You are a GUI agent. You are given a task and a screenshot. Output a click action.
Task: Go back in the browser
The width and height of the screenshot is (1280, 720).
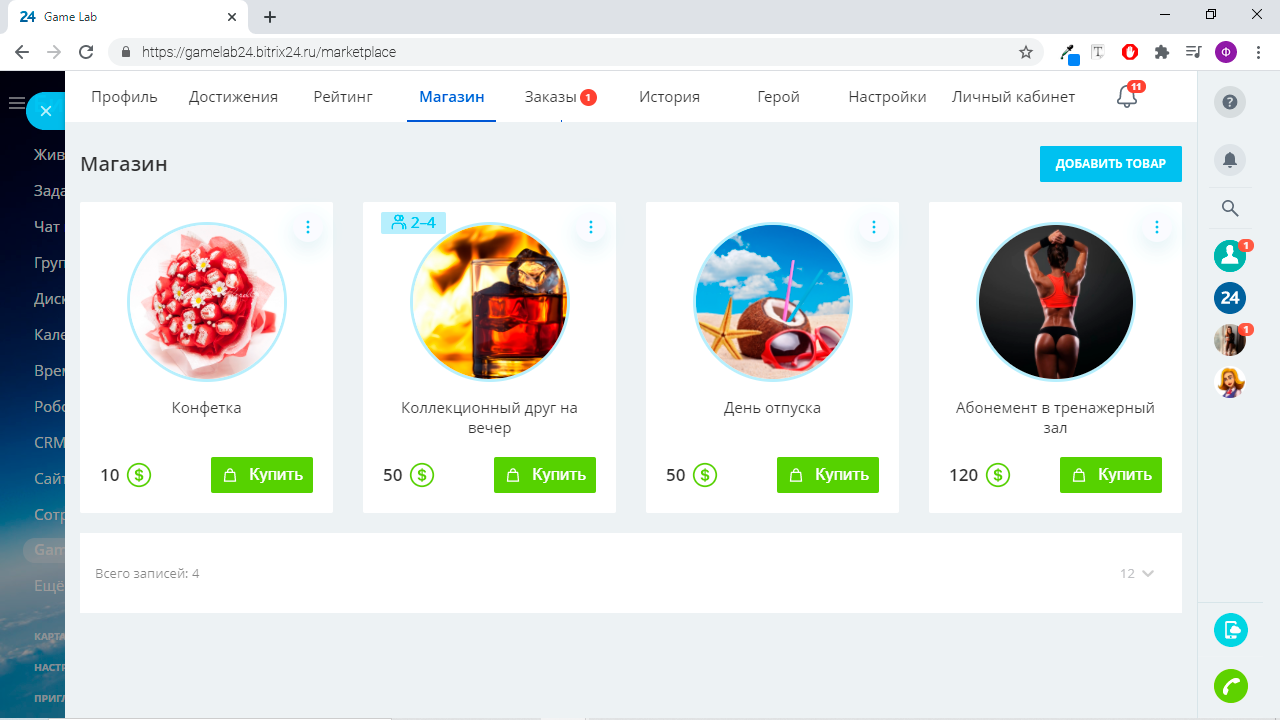(x=22, y=52)
